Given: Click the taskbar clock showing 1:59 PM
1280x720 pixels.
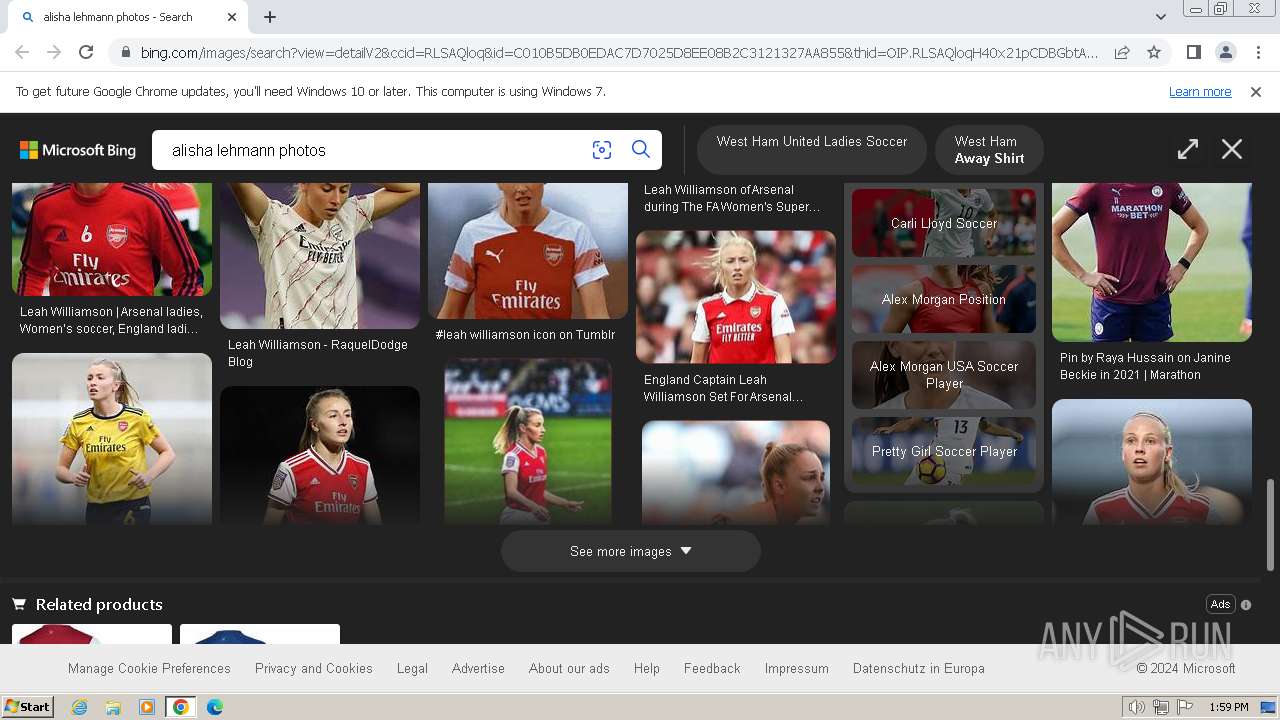Looking at the screenshot, I should pos(1229,707).
